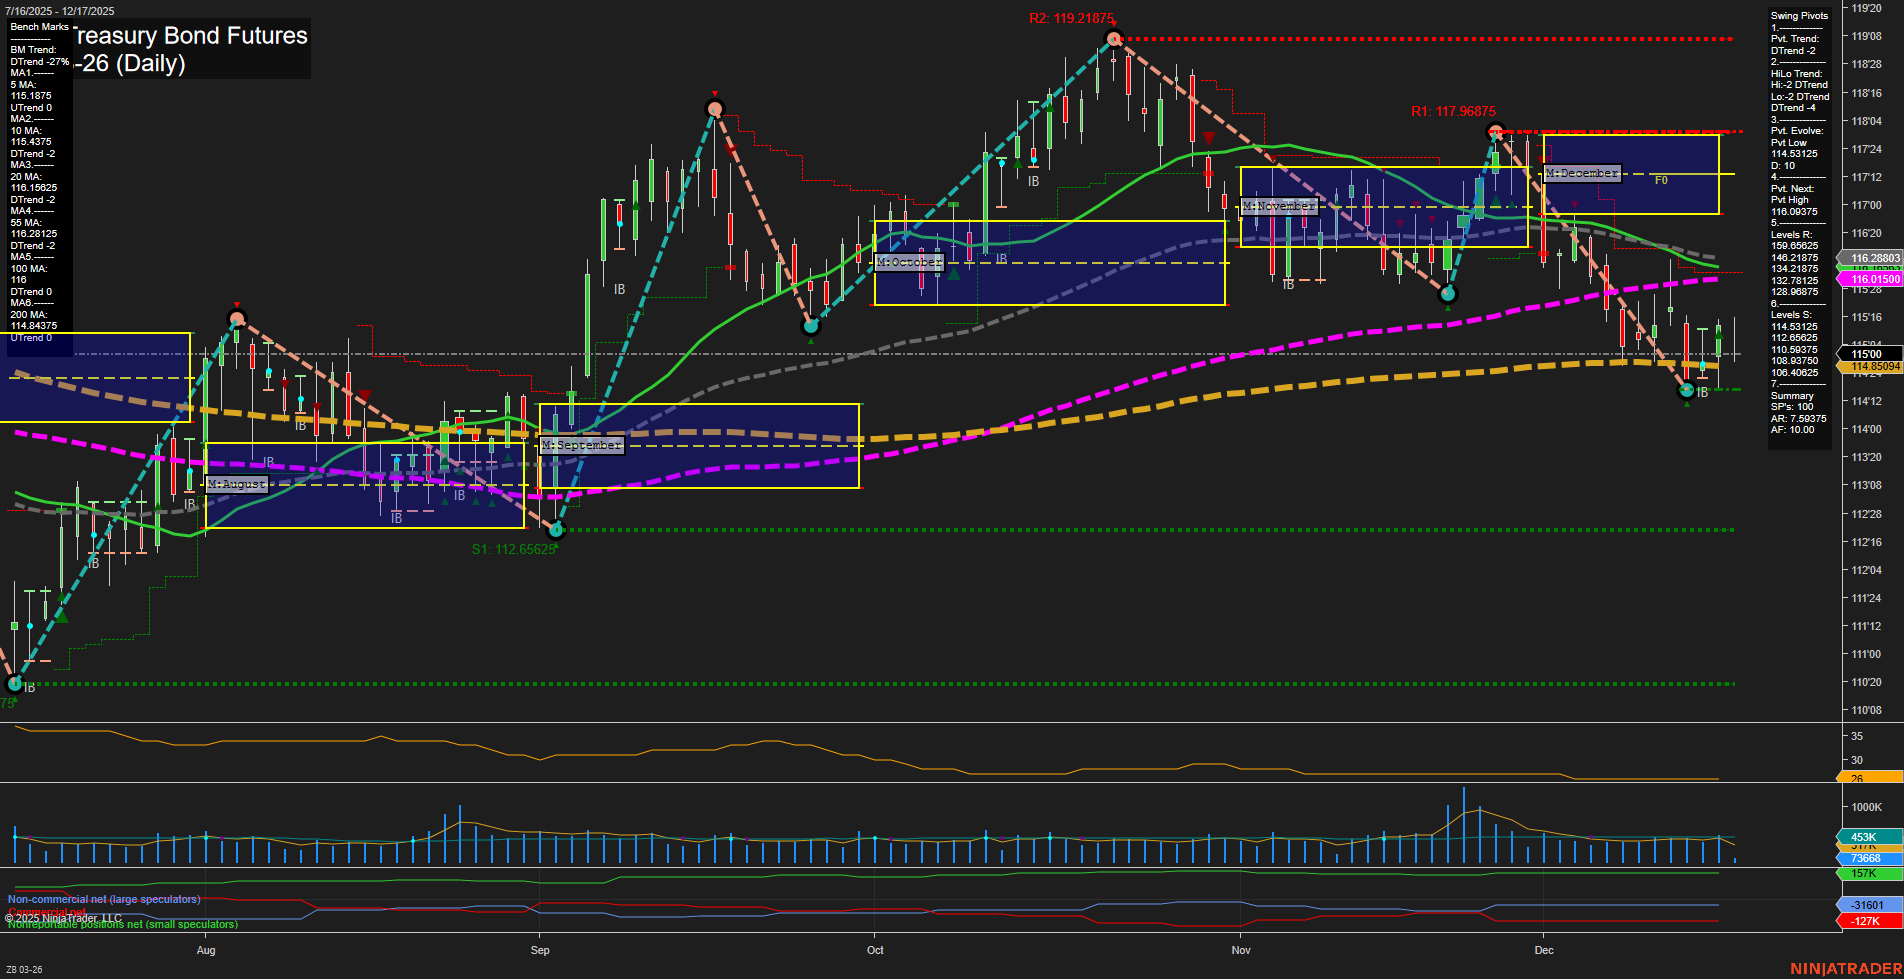This screenshot has height=979, width=1904.
Task: Click the Oct label on time axis
Action: click(x=875, y=950)
